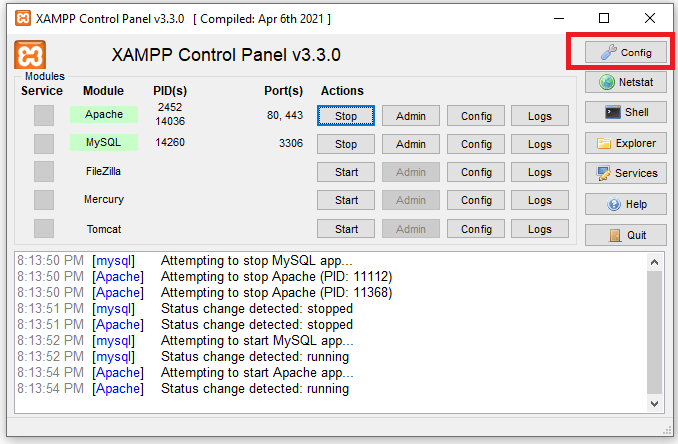
Task: Open Mercury Config dropdown
Action: (476, 200)
